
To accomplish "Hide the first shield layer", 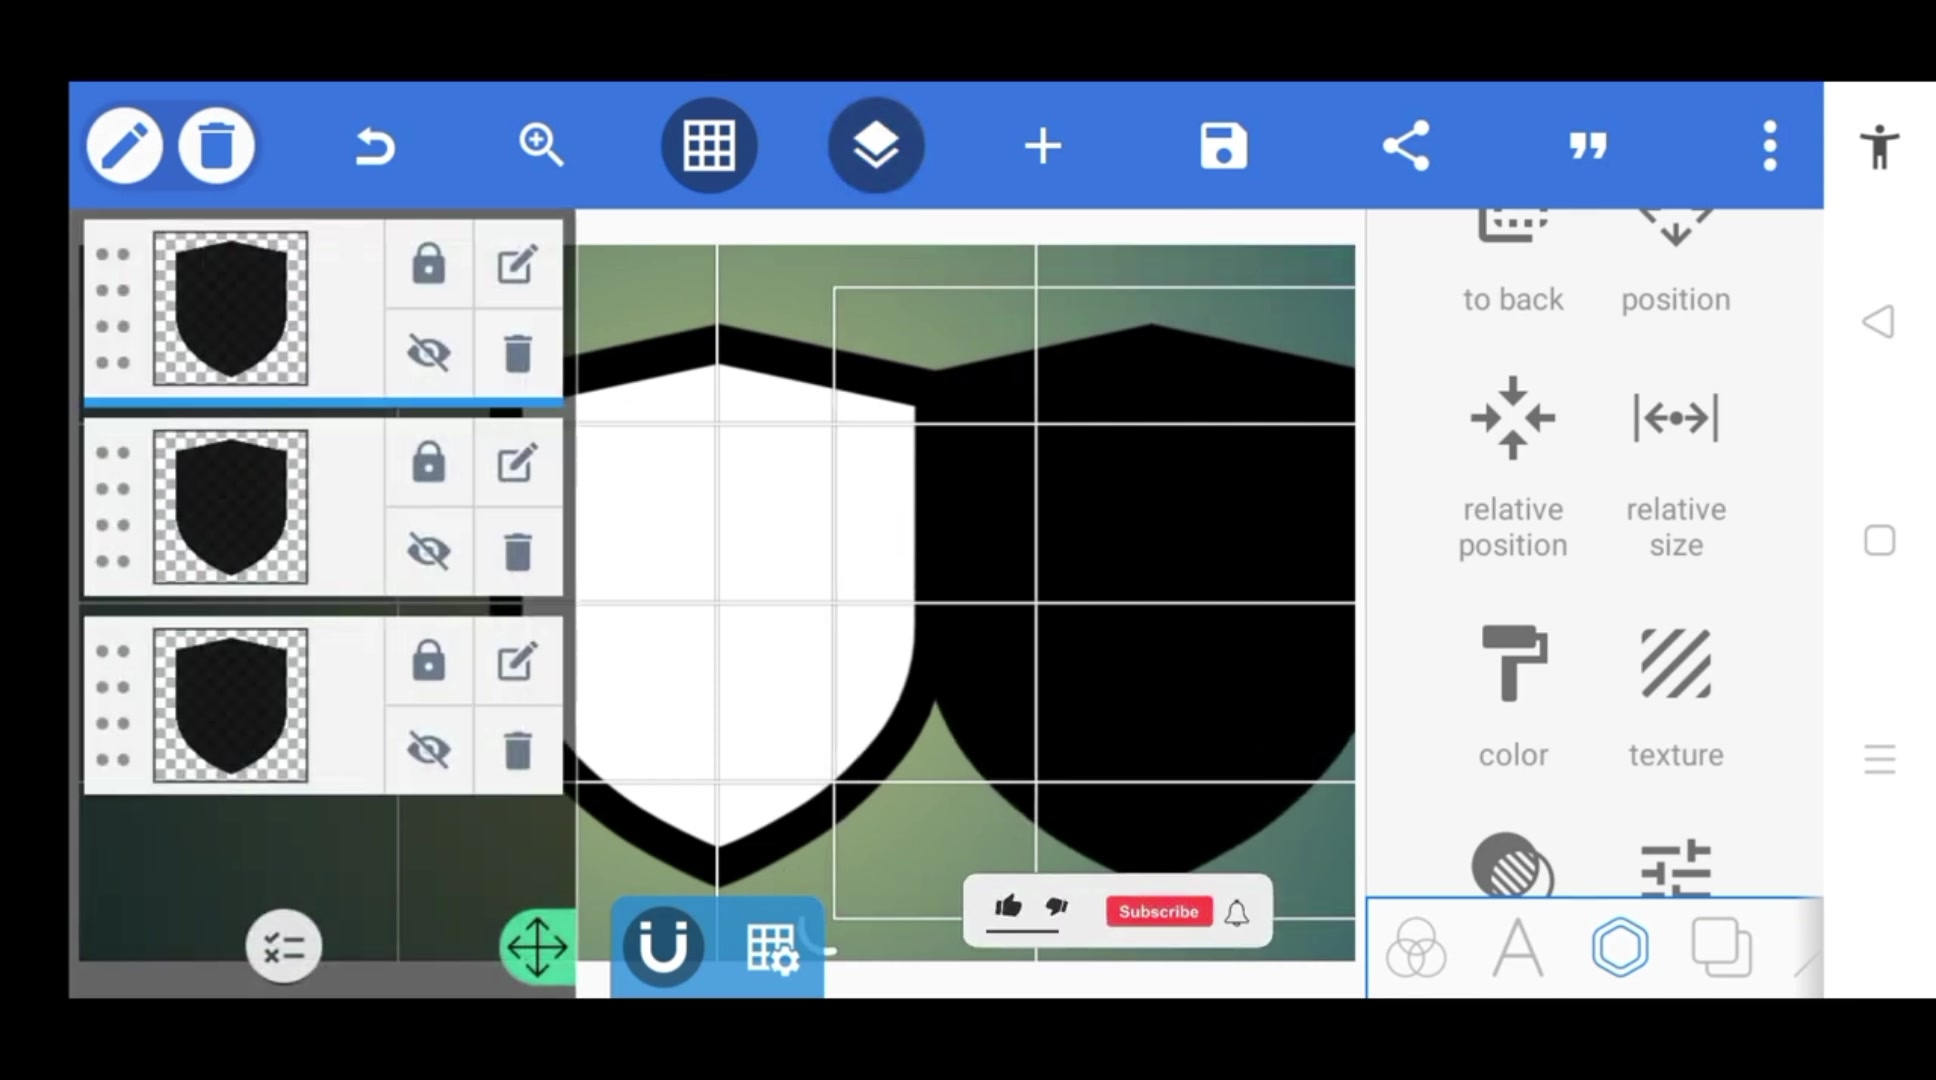I will 429,353.
